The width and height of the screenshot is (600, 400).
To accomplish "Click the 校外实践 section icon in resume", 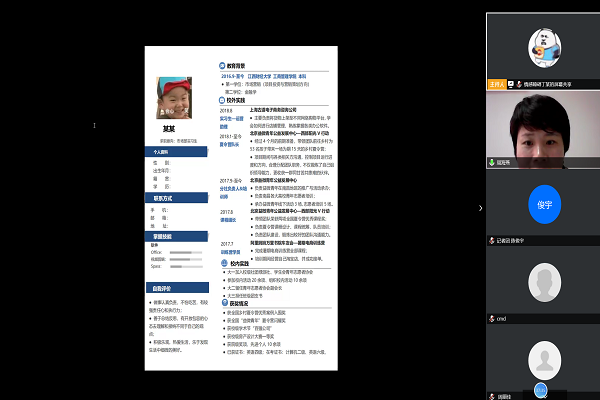I will coord(222,100).
